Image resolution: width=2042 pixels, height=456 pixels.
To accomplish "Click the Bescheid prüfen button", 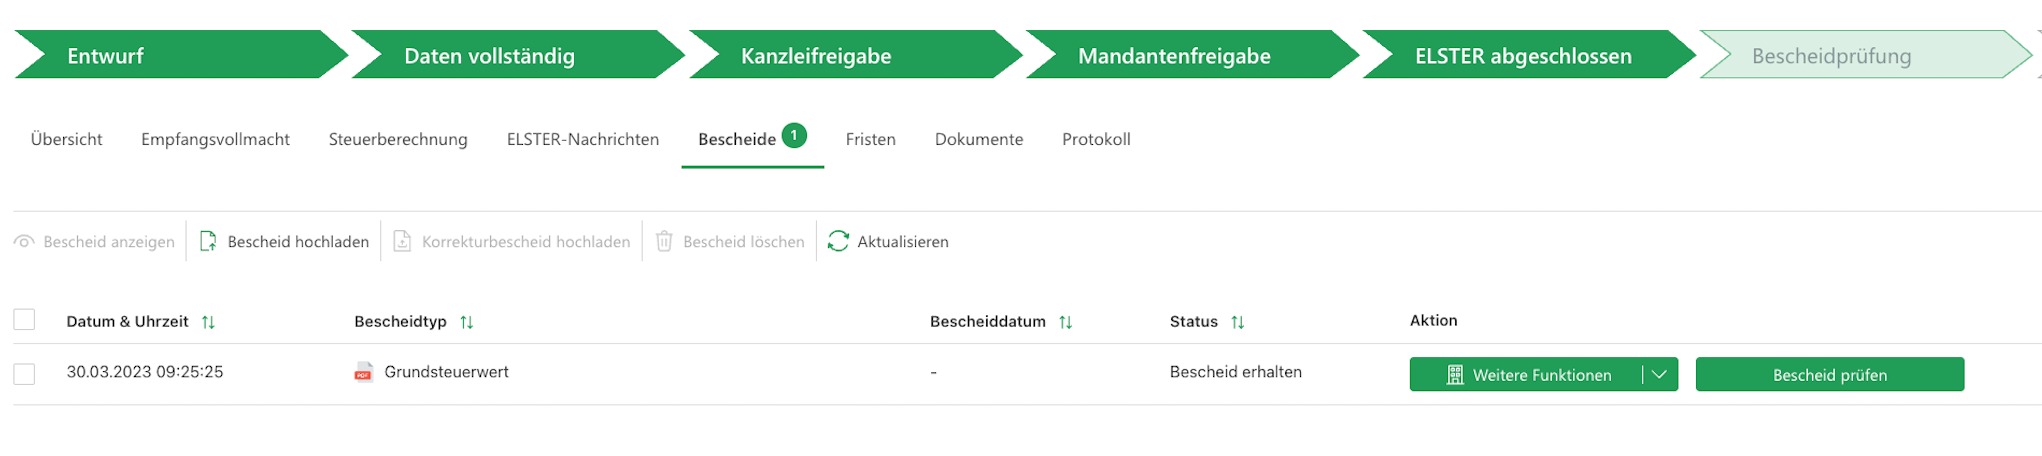I will click(1830, 374).
